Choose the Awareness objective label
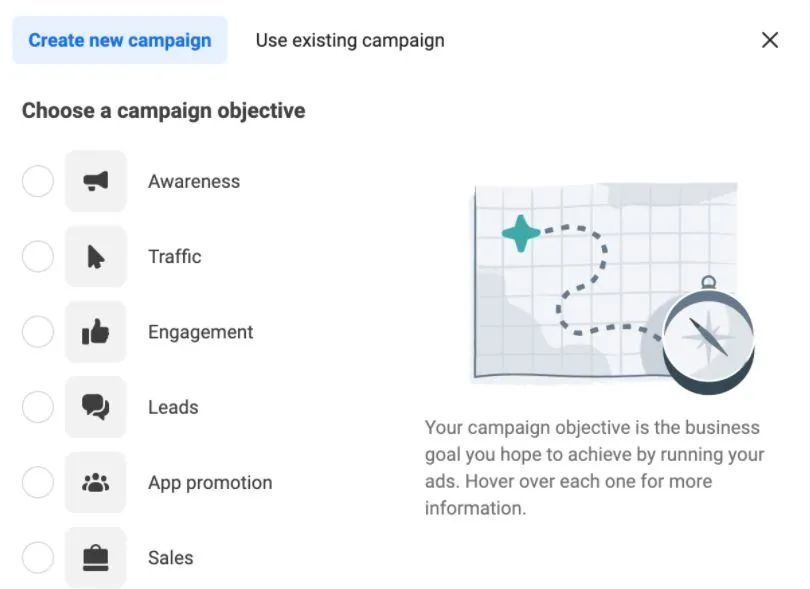Viewport: 810px width, 589px height. (x=194, y=181)
